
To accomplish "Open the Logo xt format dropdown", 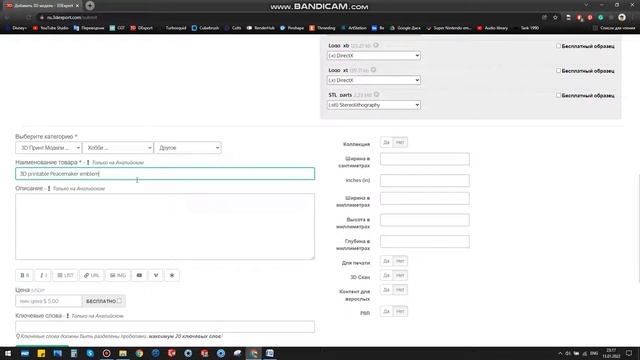I will coord(373,80).
